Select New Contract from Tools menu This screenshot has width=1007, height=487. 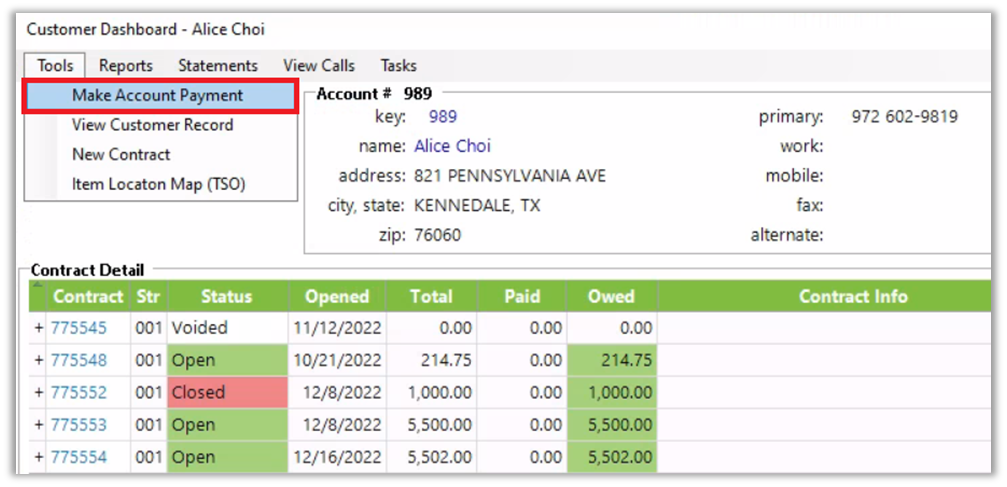tap(121, 155)
